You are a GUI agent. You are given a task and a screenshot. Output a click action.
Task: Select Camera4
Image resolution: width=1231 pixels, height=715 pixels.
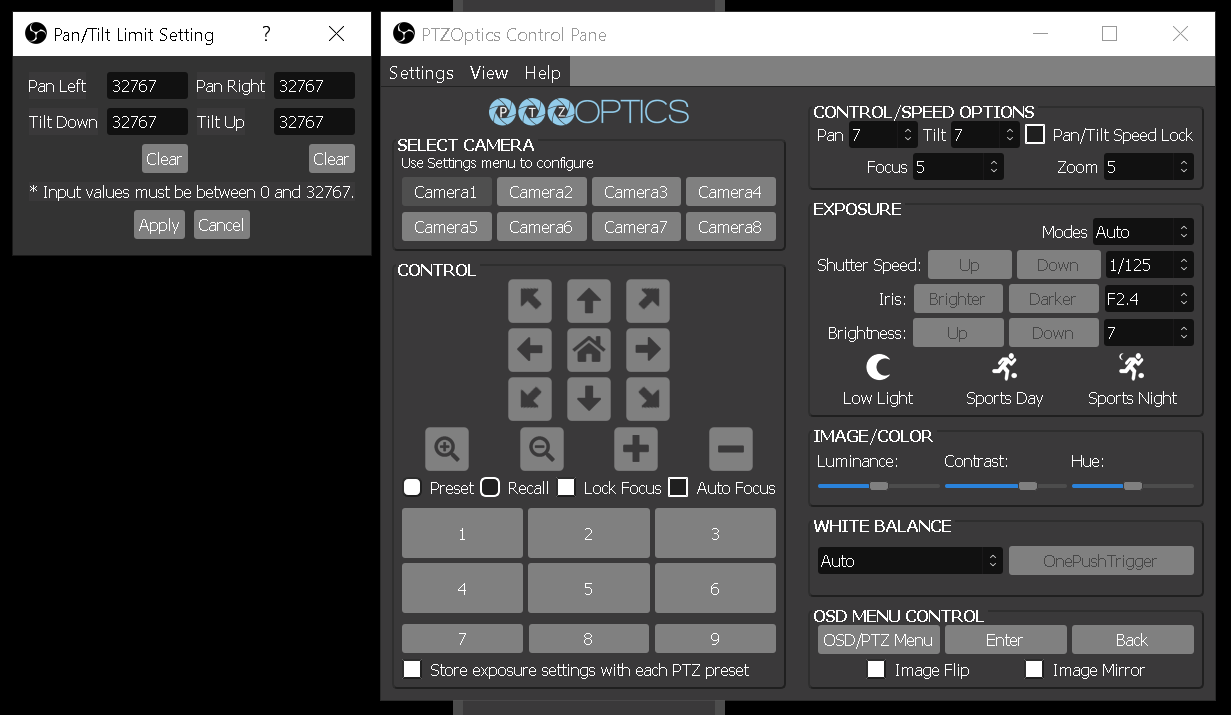pos(730,192)
